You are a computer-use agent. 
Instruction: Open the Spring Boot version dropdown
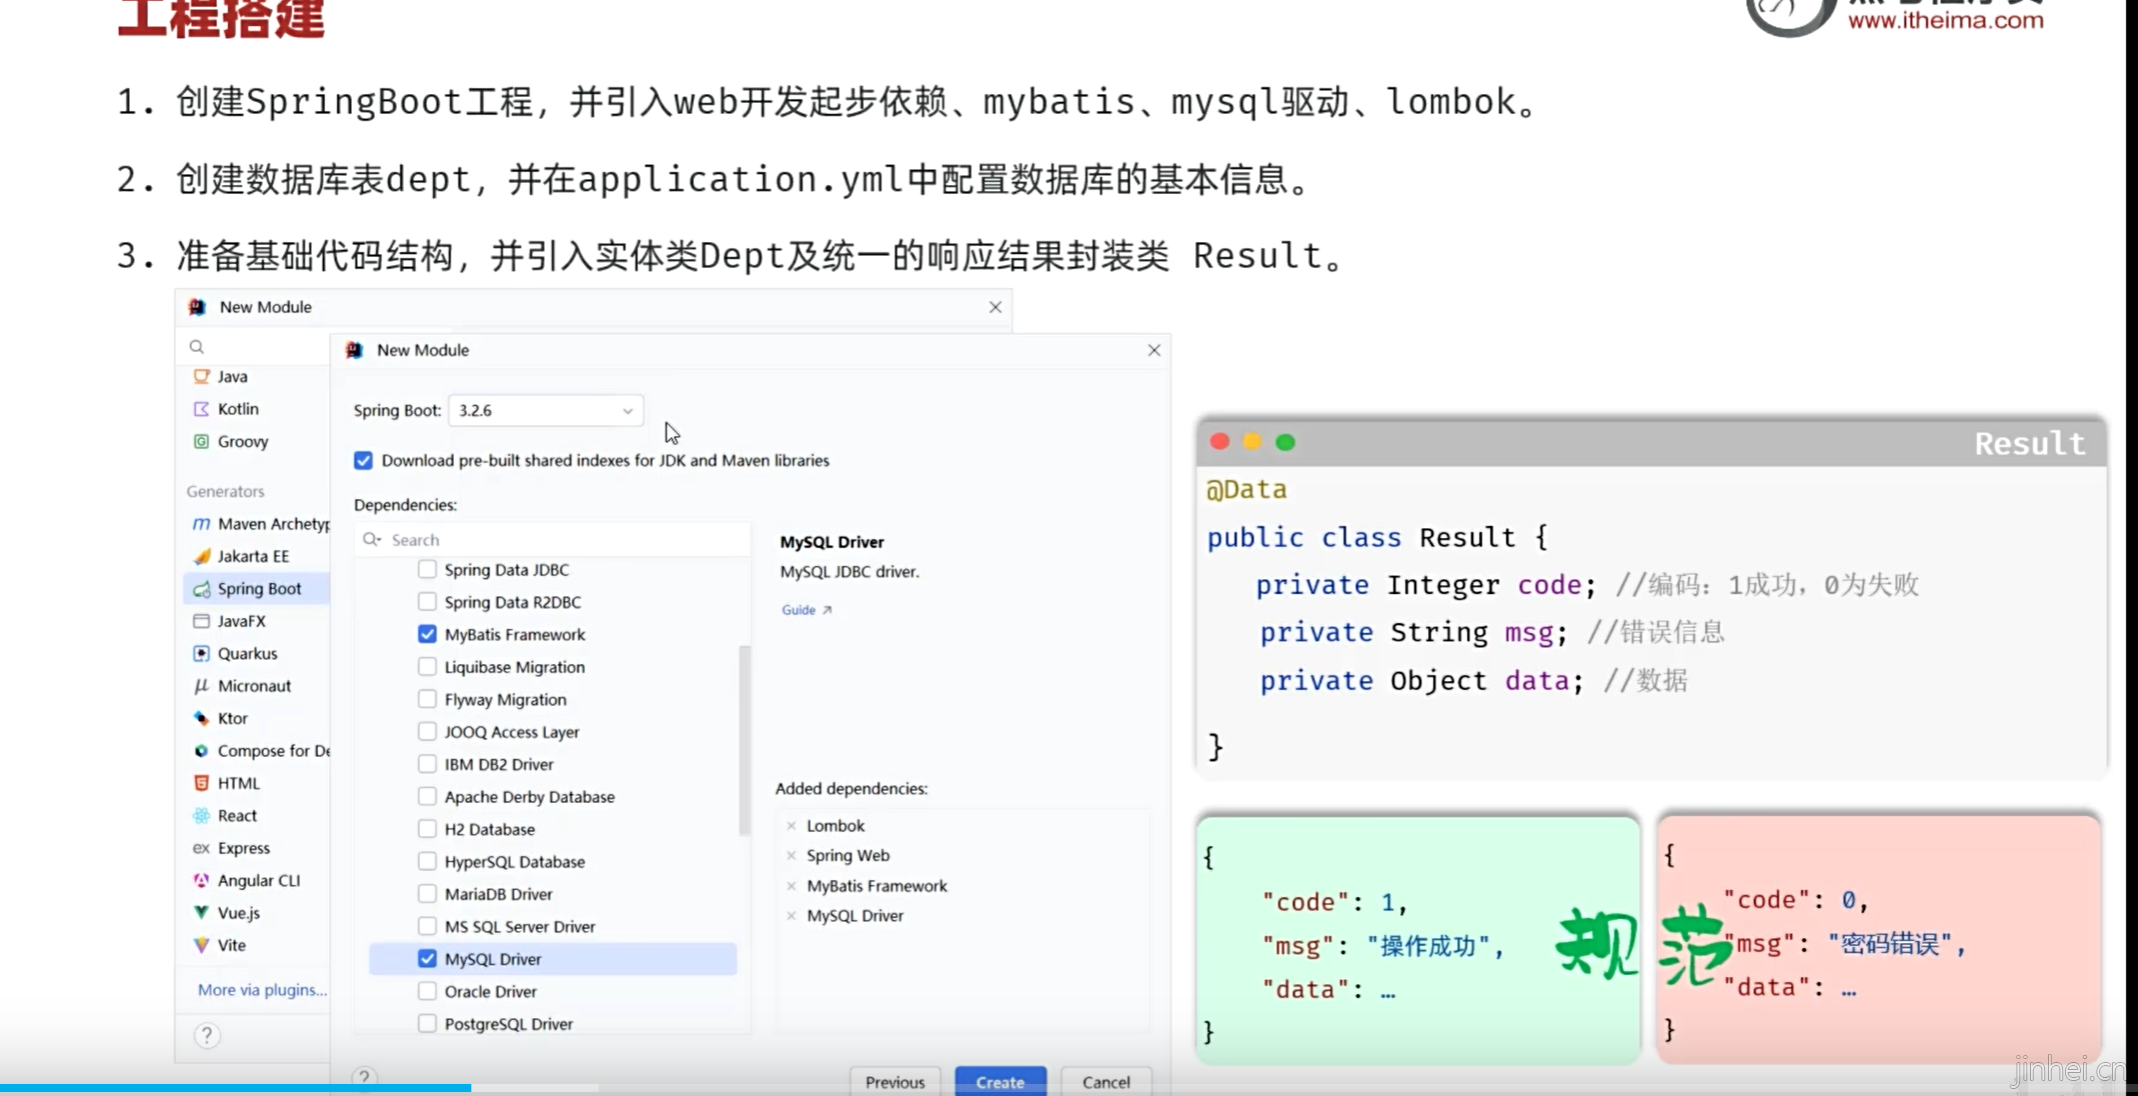546,410
